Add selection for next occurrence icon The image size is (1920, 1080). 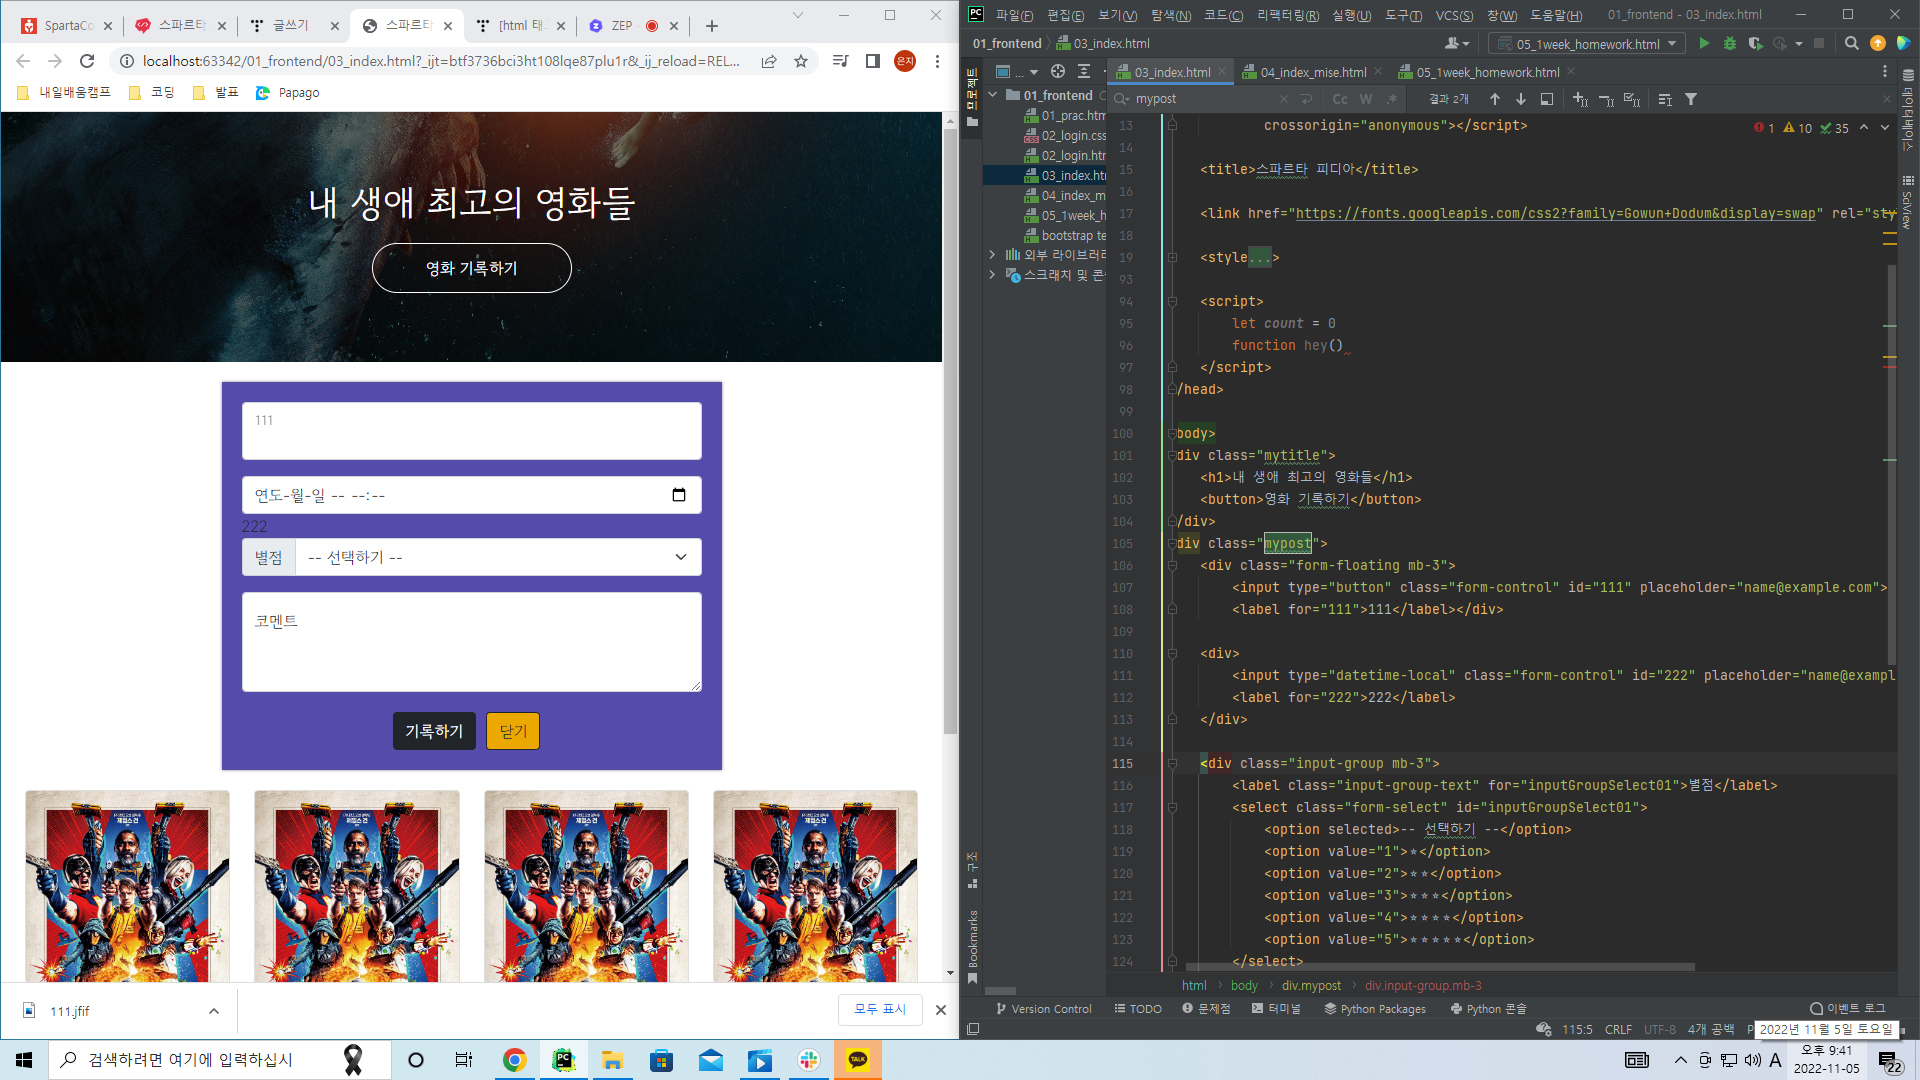(x=1580, y=99)
